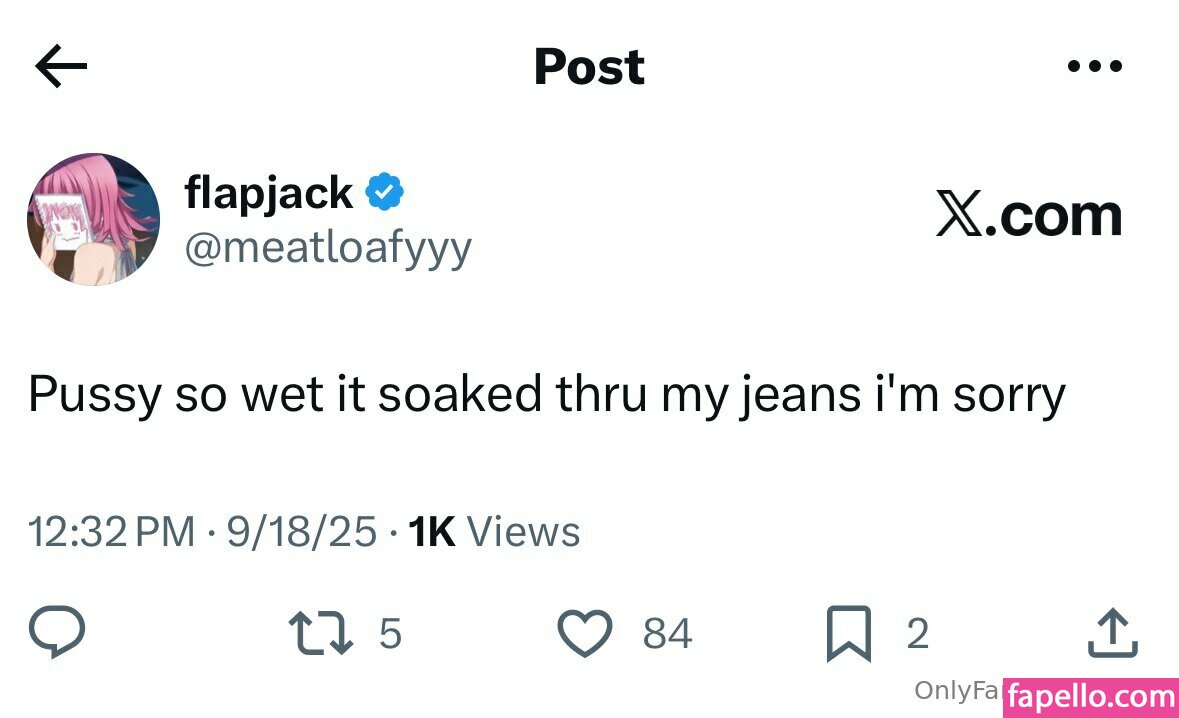Click the like count of 84

click(x=667, y=634)
